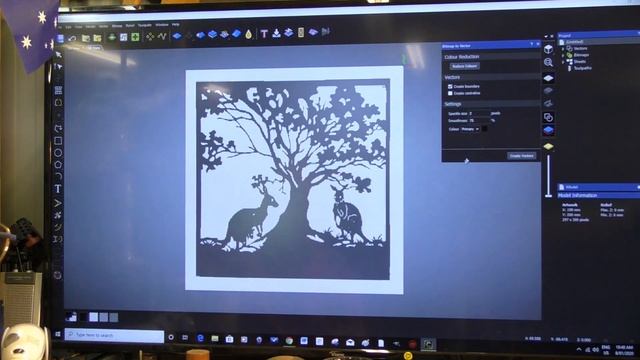The width and height of the screenshot is (640, 360).
Task: Click the yellow droplet toolbar icon
Action: coord(249,35)
